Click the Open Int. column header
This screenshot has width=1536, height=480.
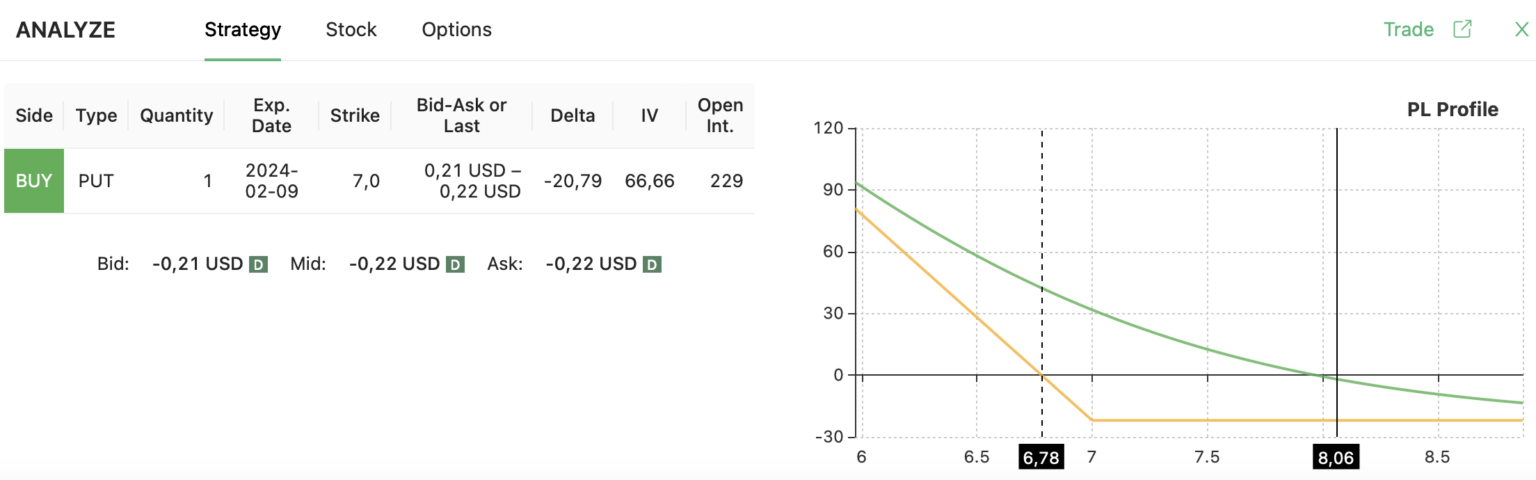[x=720, y=116]
